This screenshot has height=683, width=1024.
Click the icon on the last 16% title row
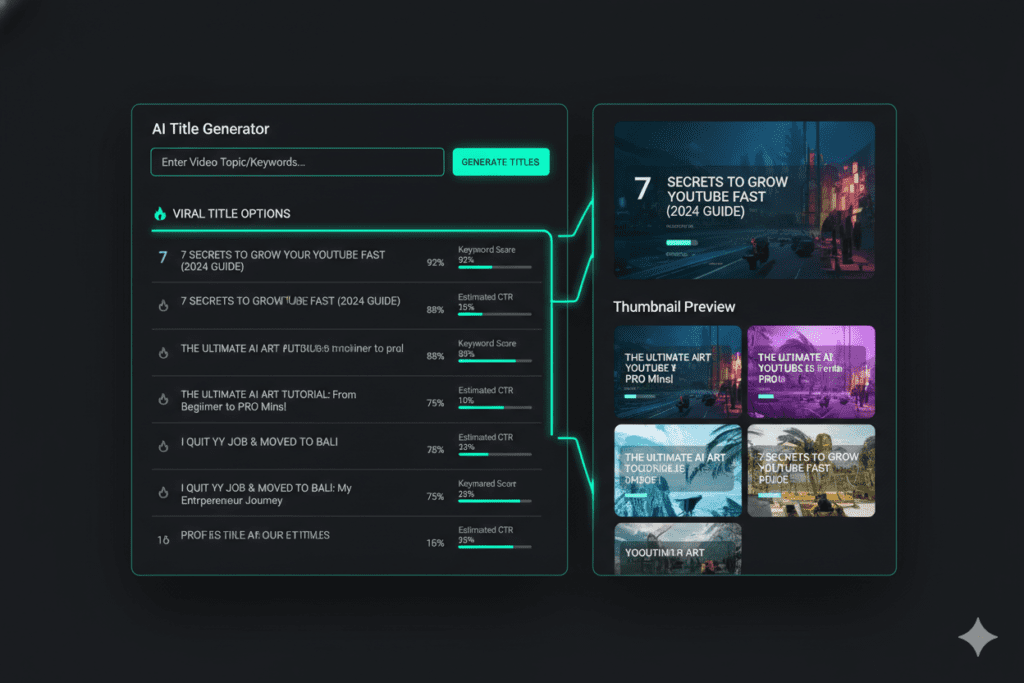[x=163, y=539]
